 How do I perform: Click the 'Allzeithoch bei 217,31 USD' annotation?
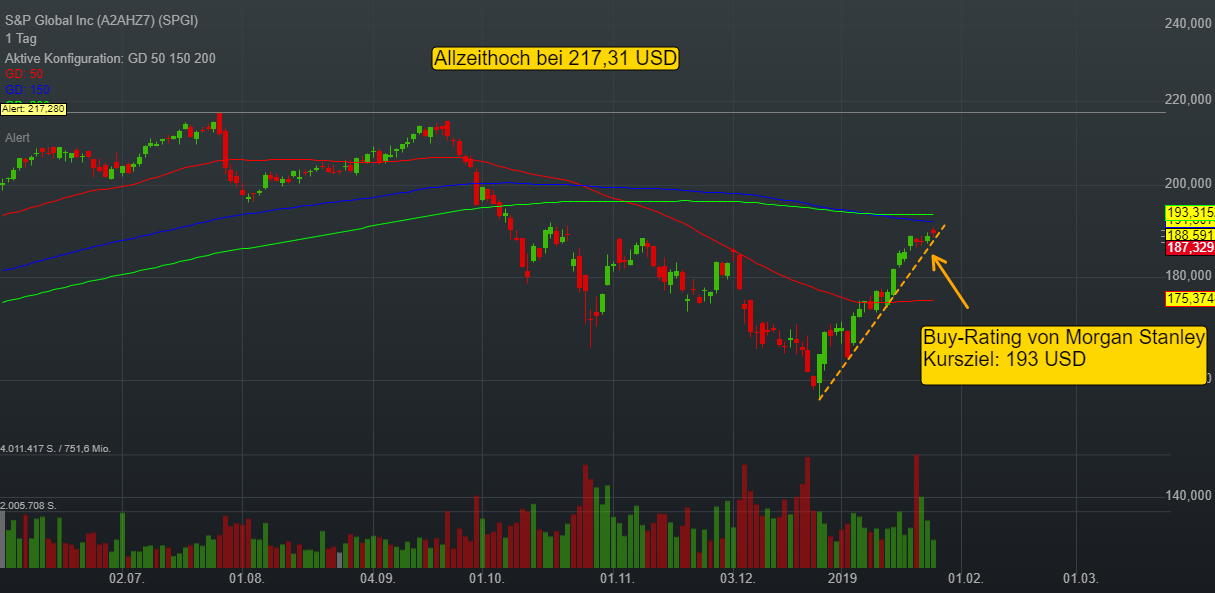point(556,59)
